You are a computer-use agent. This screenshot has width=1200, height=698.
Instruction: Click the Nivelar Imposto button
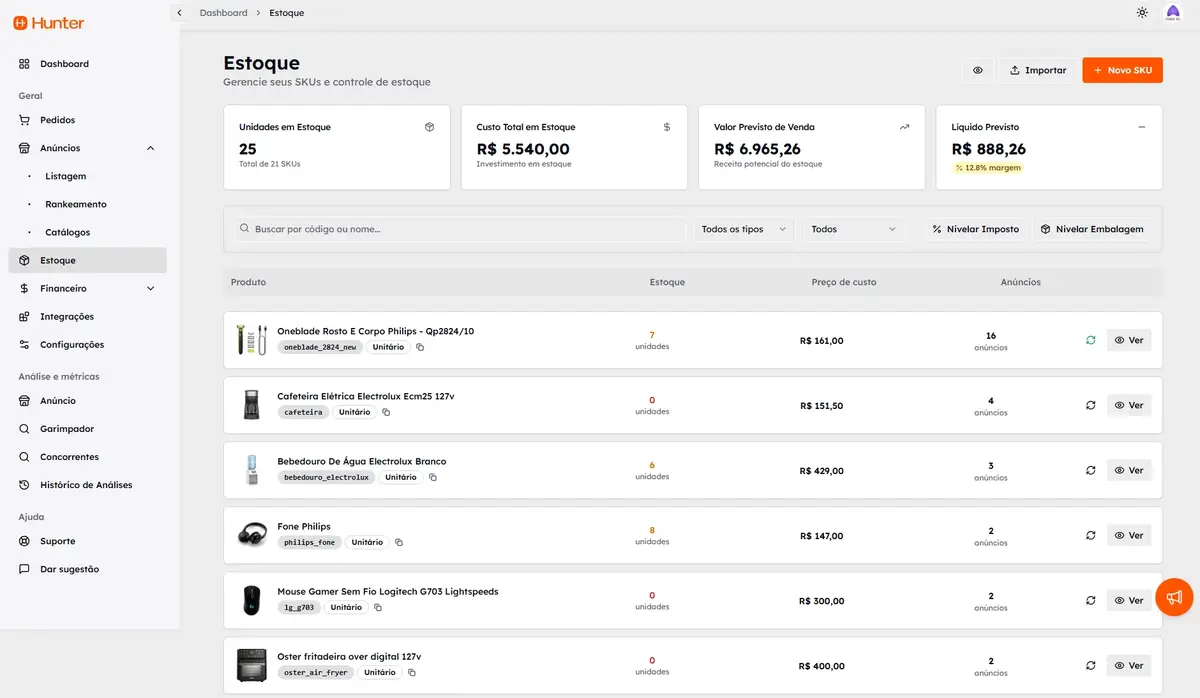tap(975, 229)
